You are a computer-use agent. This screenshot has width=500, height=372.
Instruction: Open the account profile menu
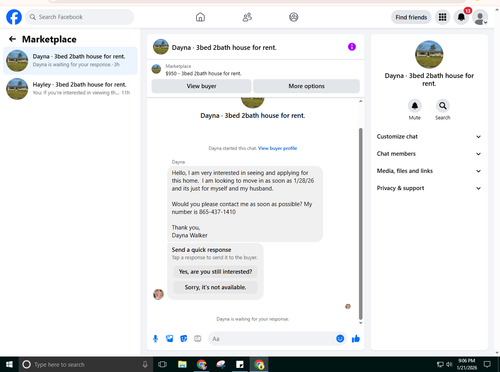tap(480, 18)
